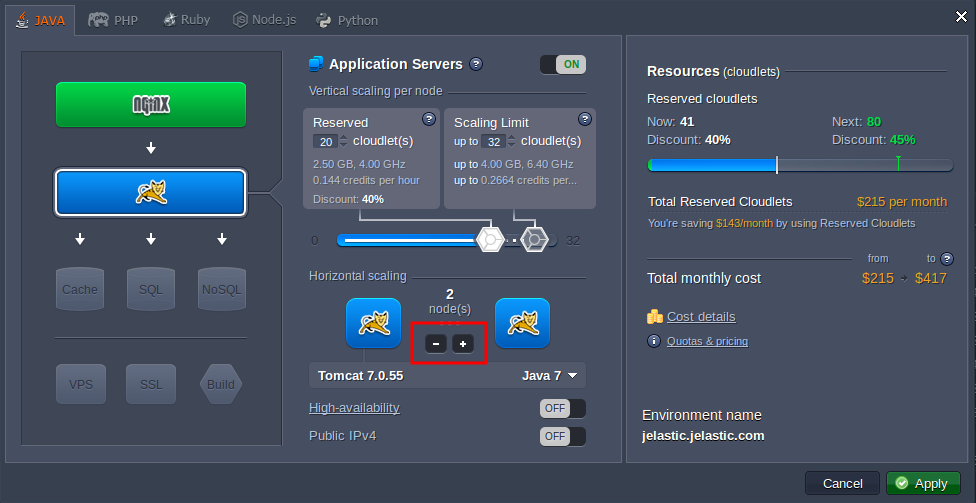Viewport: 976px width, 503px height.
Task: Add an SQL database node
Action: point(151,289)
